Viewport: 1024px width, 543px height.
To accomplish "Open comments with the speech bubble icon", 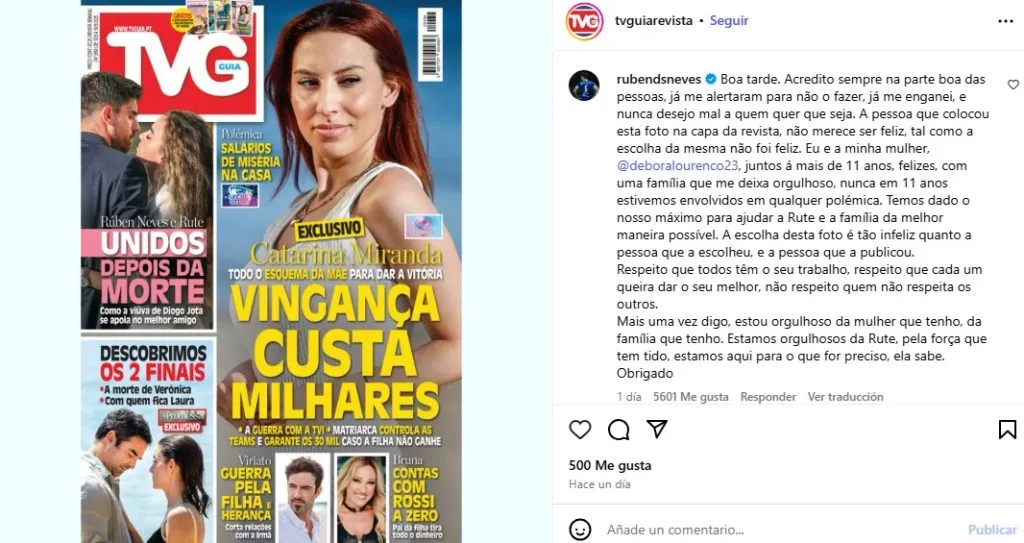I will coord(618,429).
